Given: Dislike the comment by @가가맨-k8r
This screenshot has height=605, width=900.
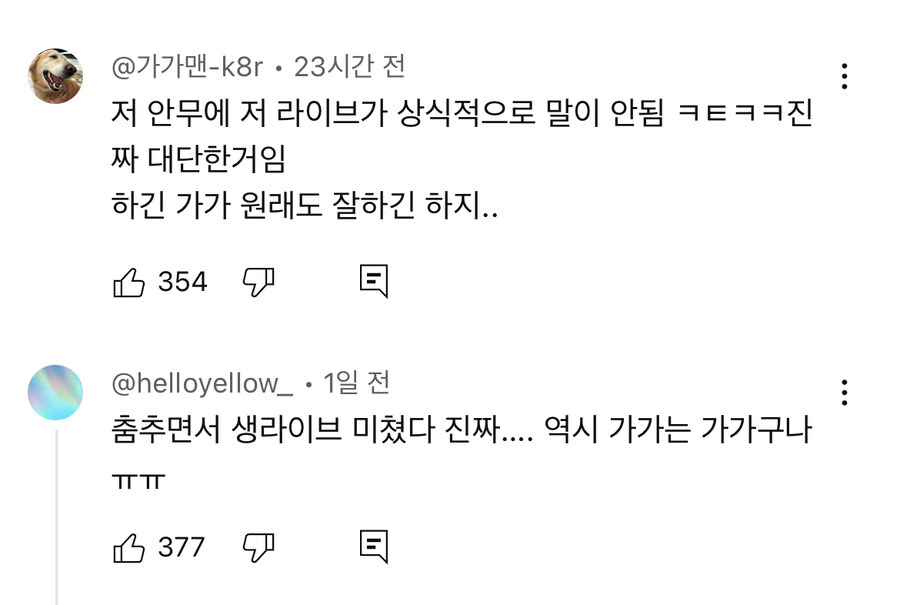Looking at the screenshot, I should tap(258, 283).
